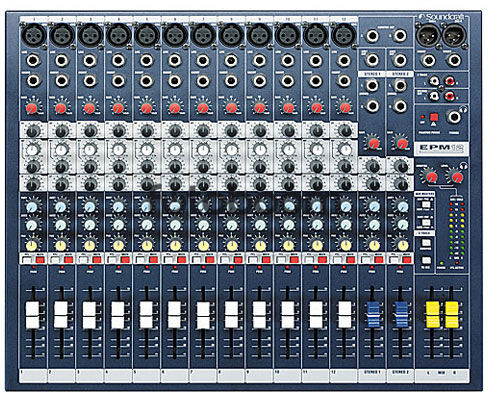Click channel 3 insert jack
This screenshot has height=398, width=488.
tap(89, 81)
